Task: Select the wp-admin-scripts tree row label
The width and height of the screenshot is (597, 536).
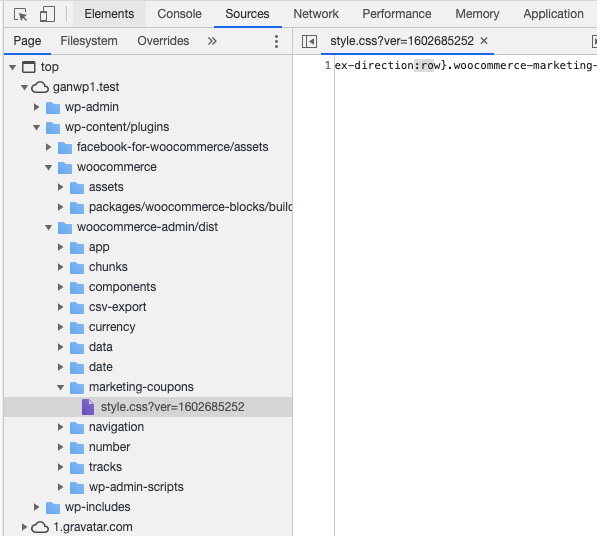Action: [136, 487]
